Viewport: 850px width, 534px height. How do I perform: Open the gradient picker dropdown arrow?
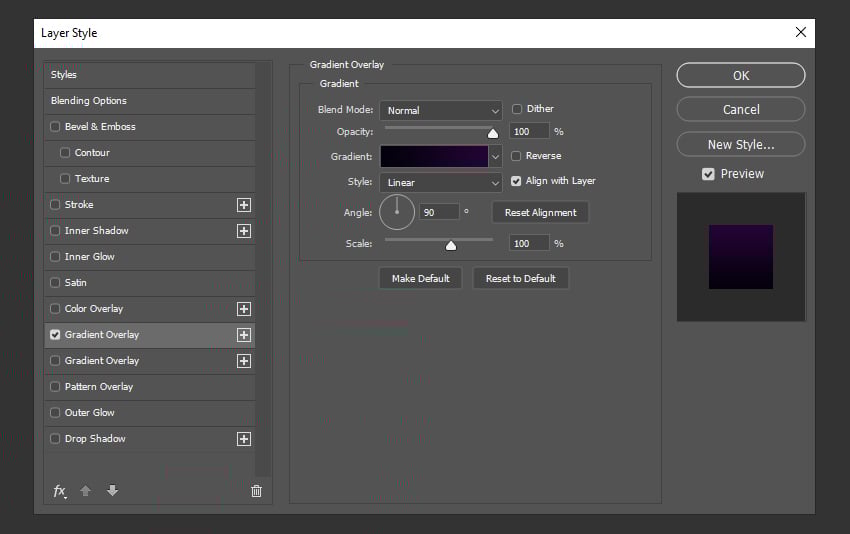tap(495, 157)
